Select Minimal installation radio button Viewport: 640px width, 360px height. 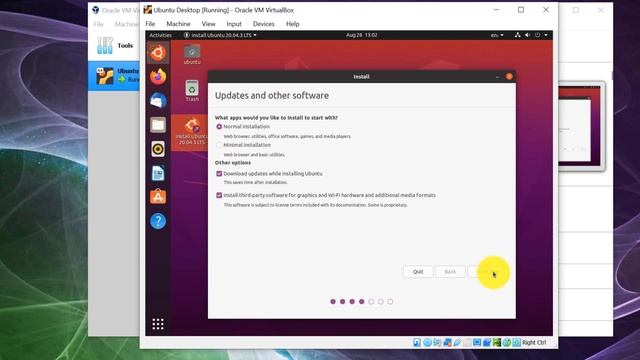(219, 145)
